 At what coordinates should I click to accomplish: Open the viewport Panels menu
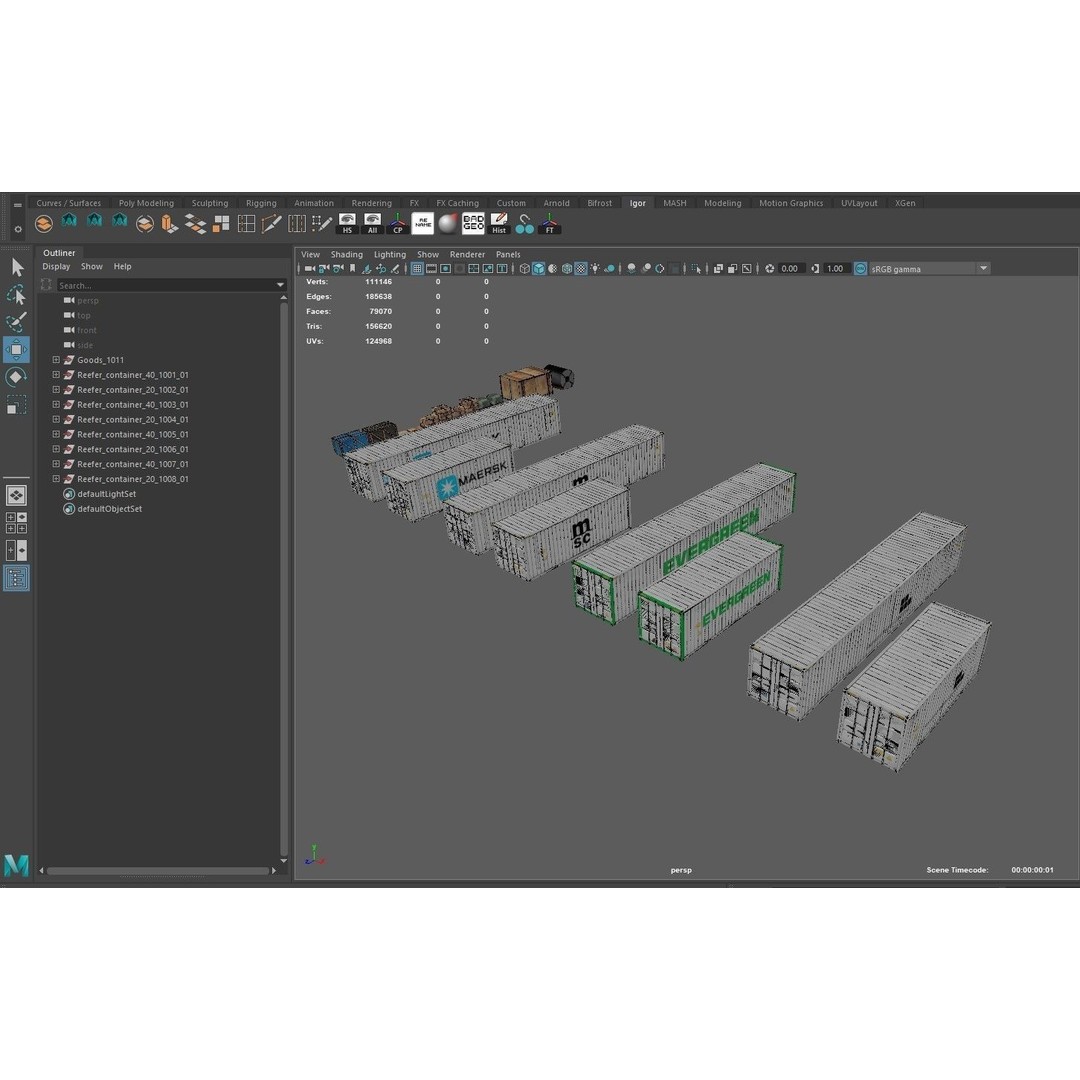[508, 254]
